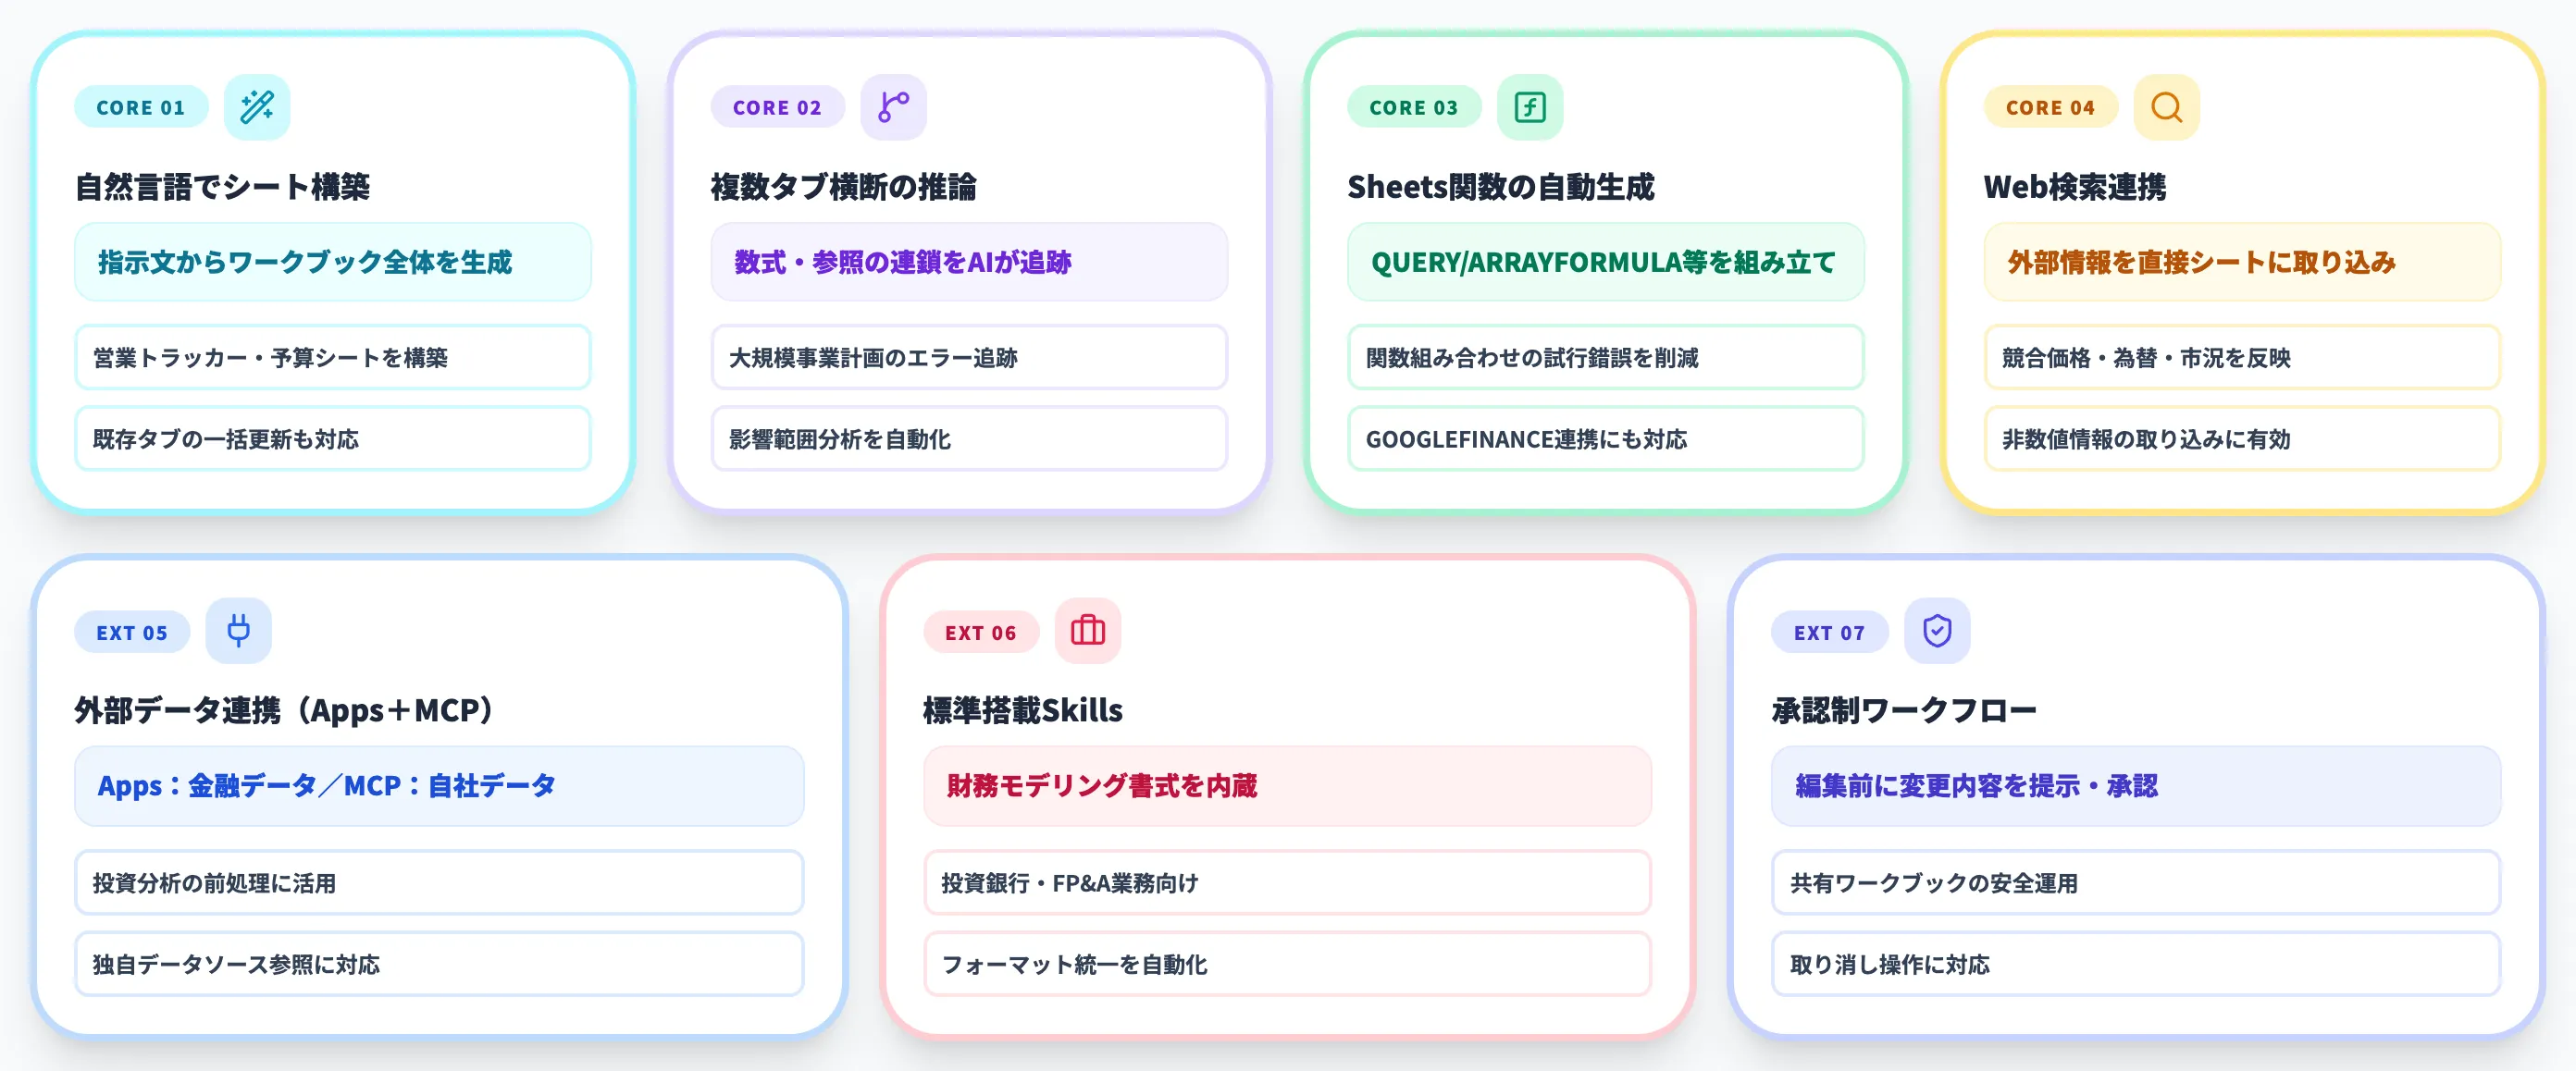Select the EXT 07 badge
Image resolution: width=2576 pixels, height=1071 pixels.
point(1830,632)
